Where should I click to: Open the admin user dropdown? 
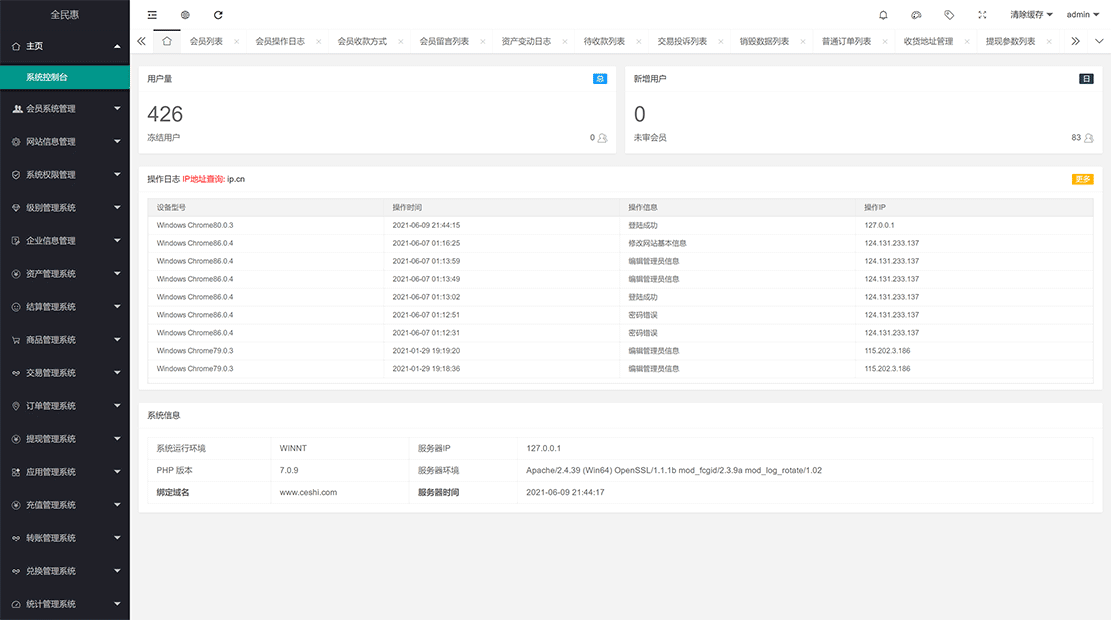coord(1082,15)
